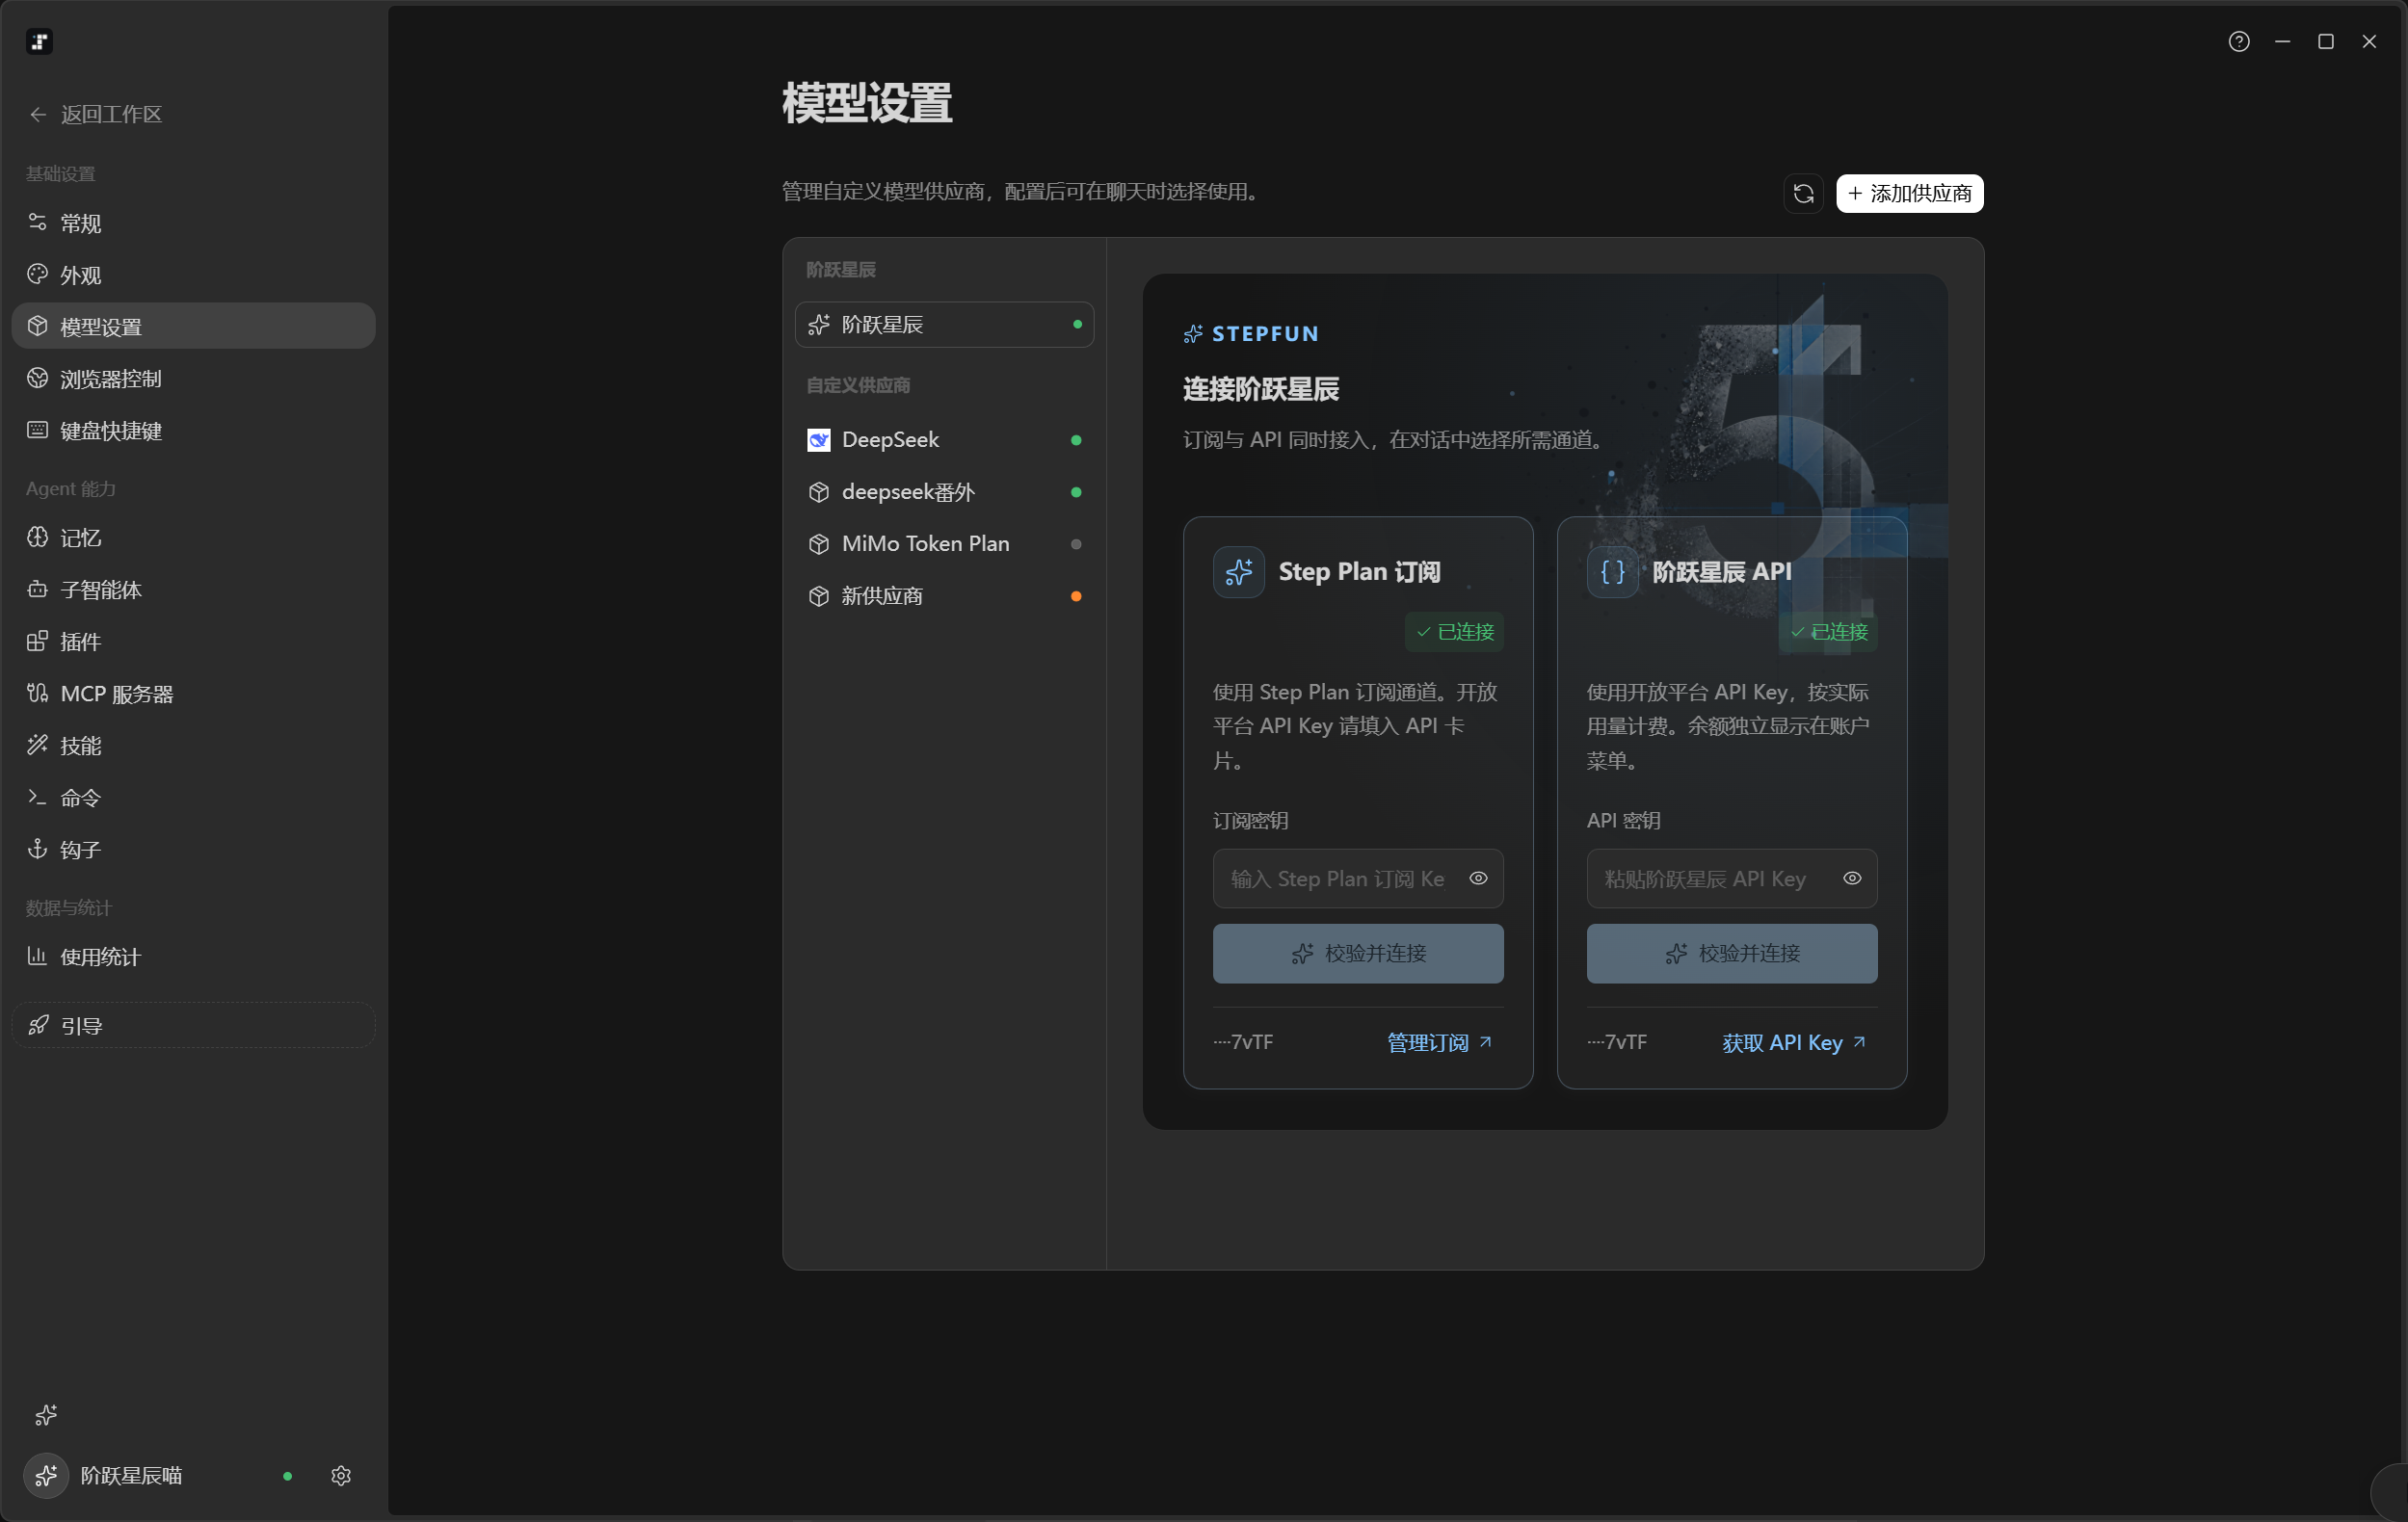Open the 记忆 section
The image size is (2408, 1522).
193,537
